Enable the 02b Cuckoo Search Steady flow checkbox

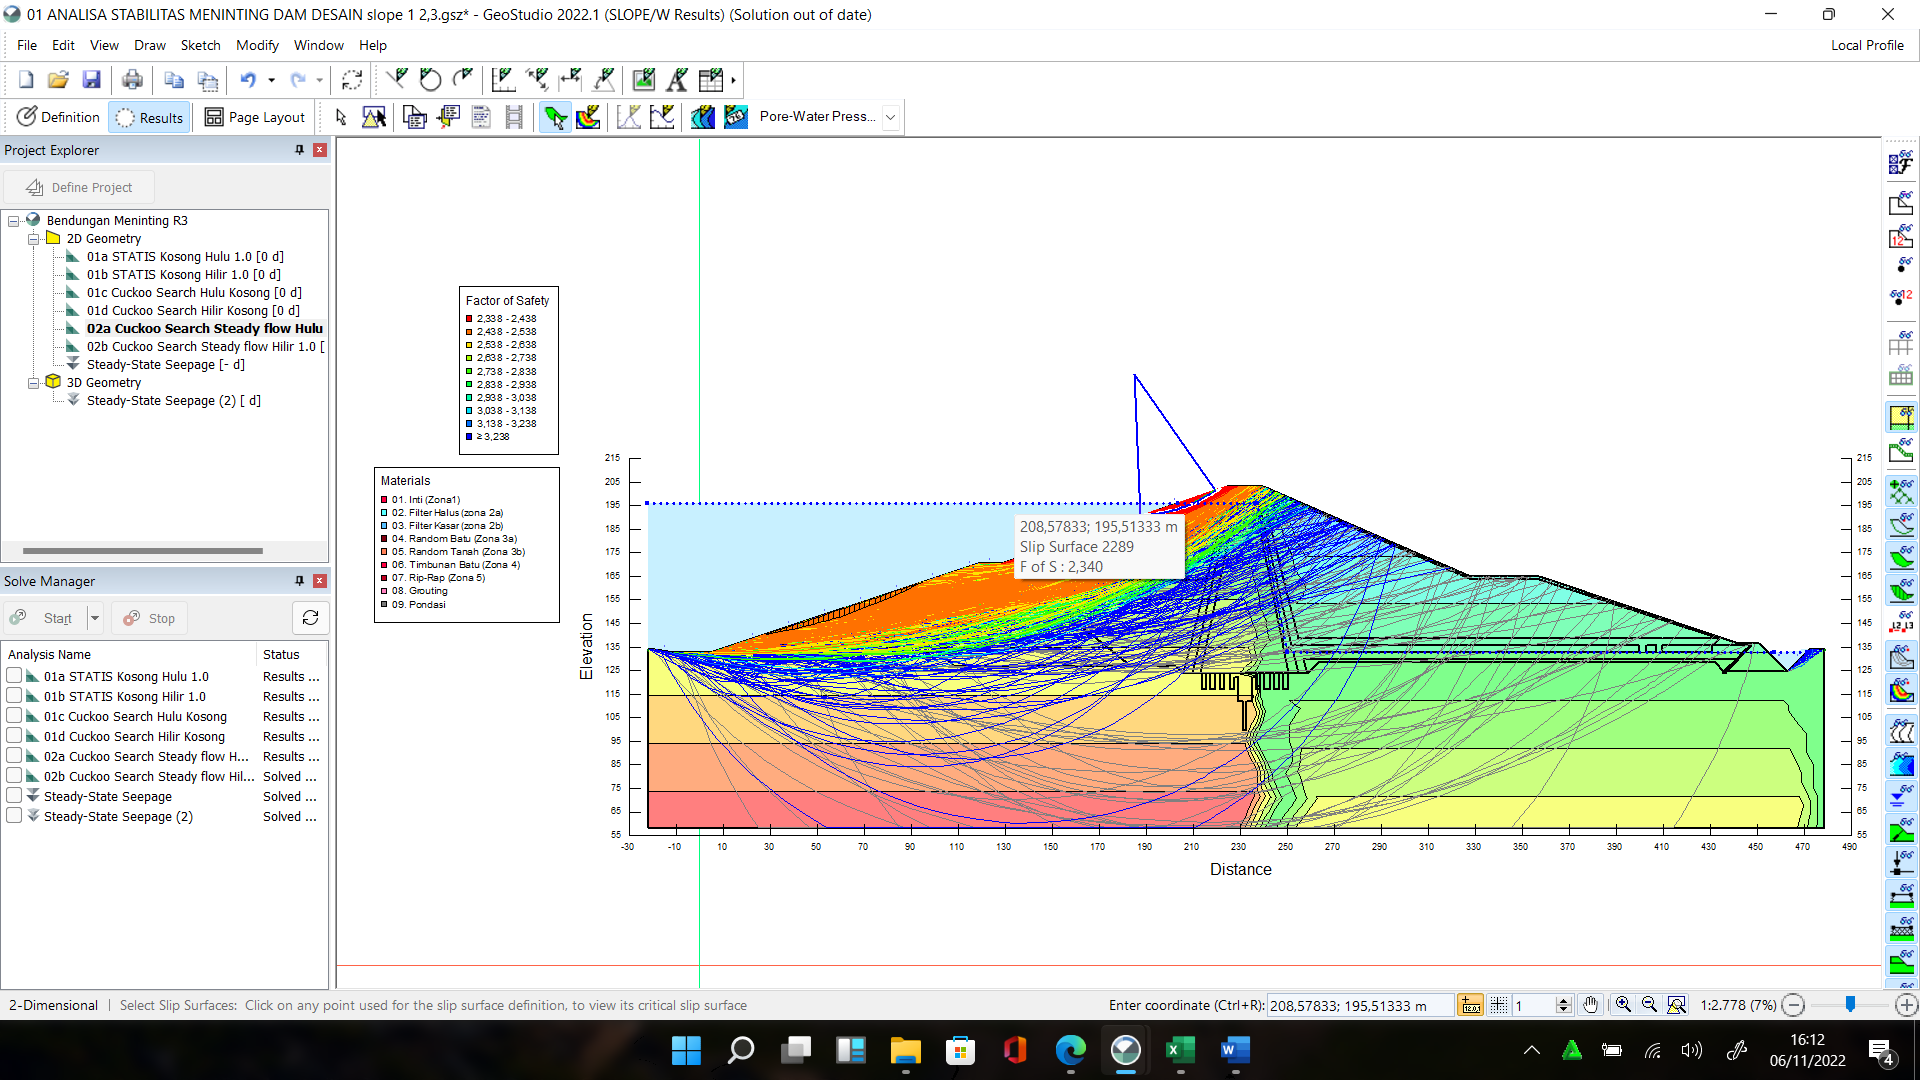14,776
